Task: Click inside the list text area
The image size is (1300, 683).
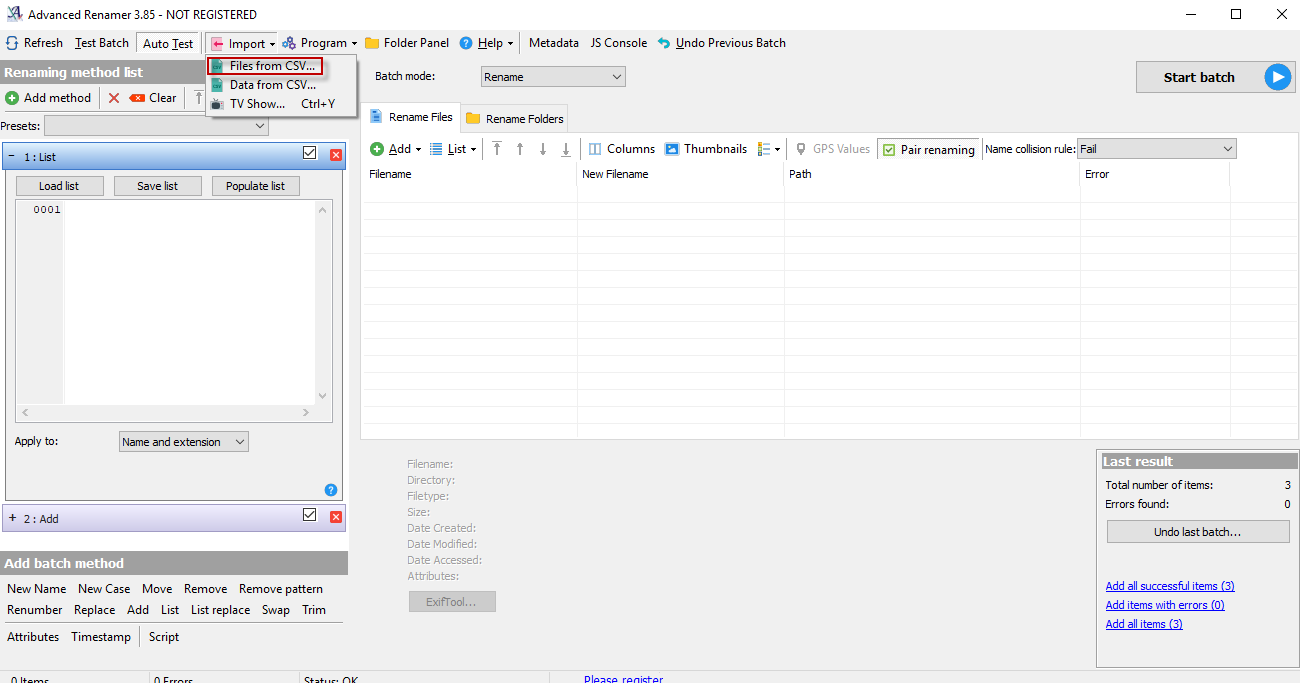Action: pos(190,302)
